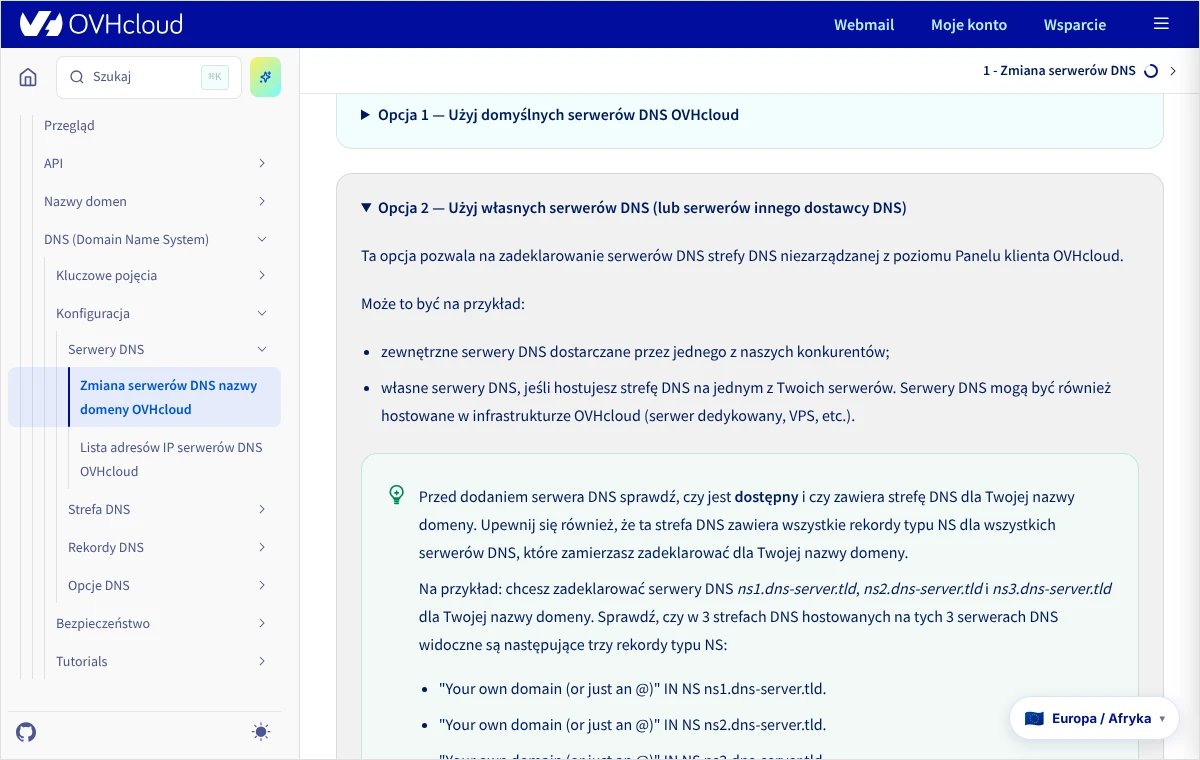Viewport: 1200px width, 760px height.
Task: Expand Strefa DNS sidebar item
Action: click(167, 509)
